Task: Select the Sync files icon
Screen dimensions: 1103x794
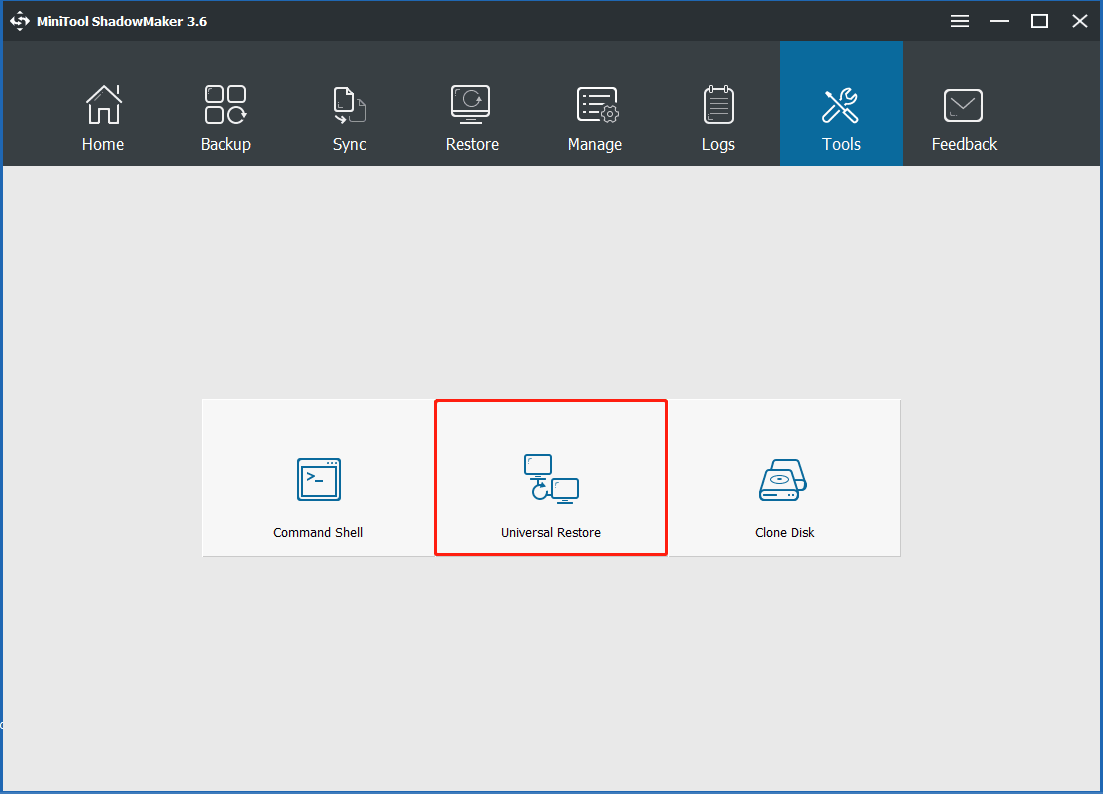Action: point(349,106)
